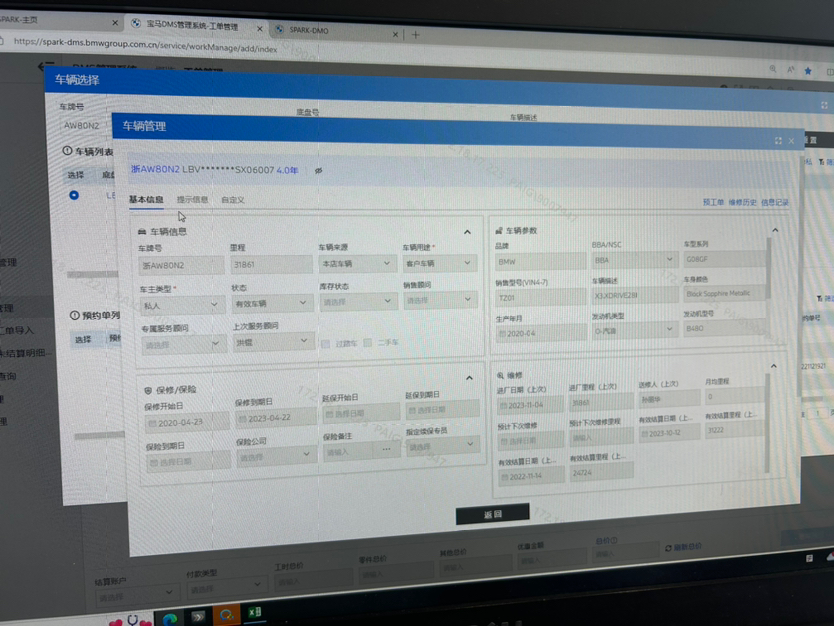Tick the 过路车 checkbox

(x=326, y=344)
